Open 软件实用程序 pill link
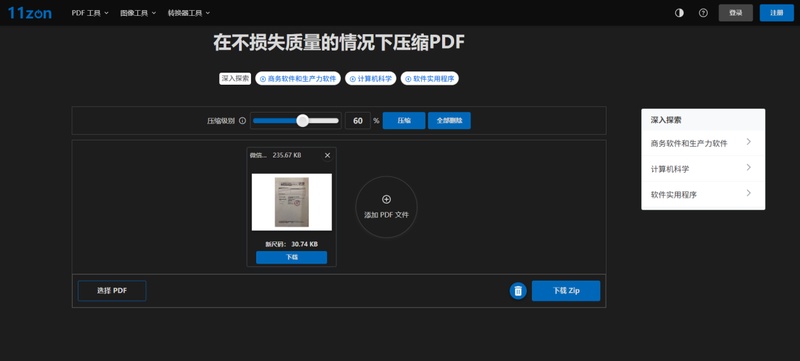This screenshot has width=800, height=361. click(430, 79)
